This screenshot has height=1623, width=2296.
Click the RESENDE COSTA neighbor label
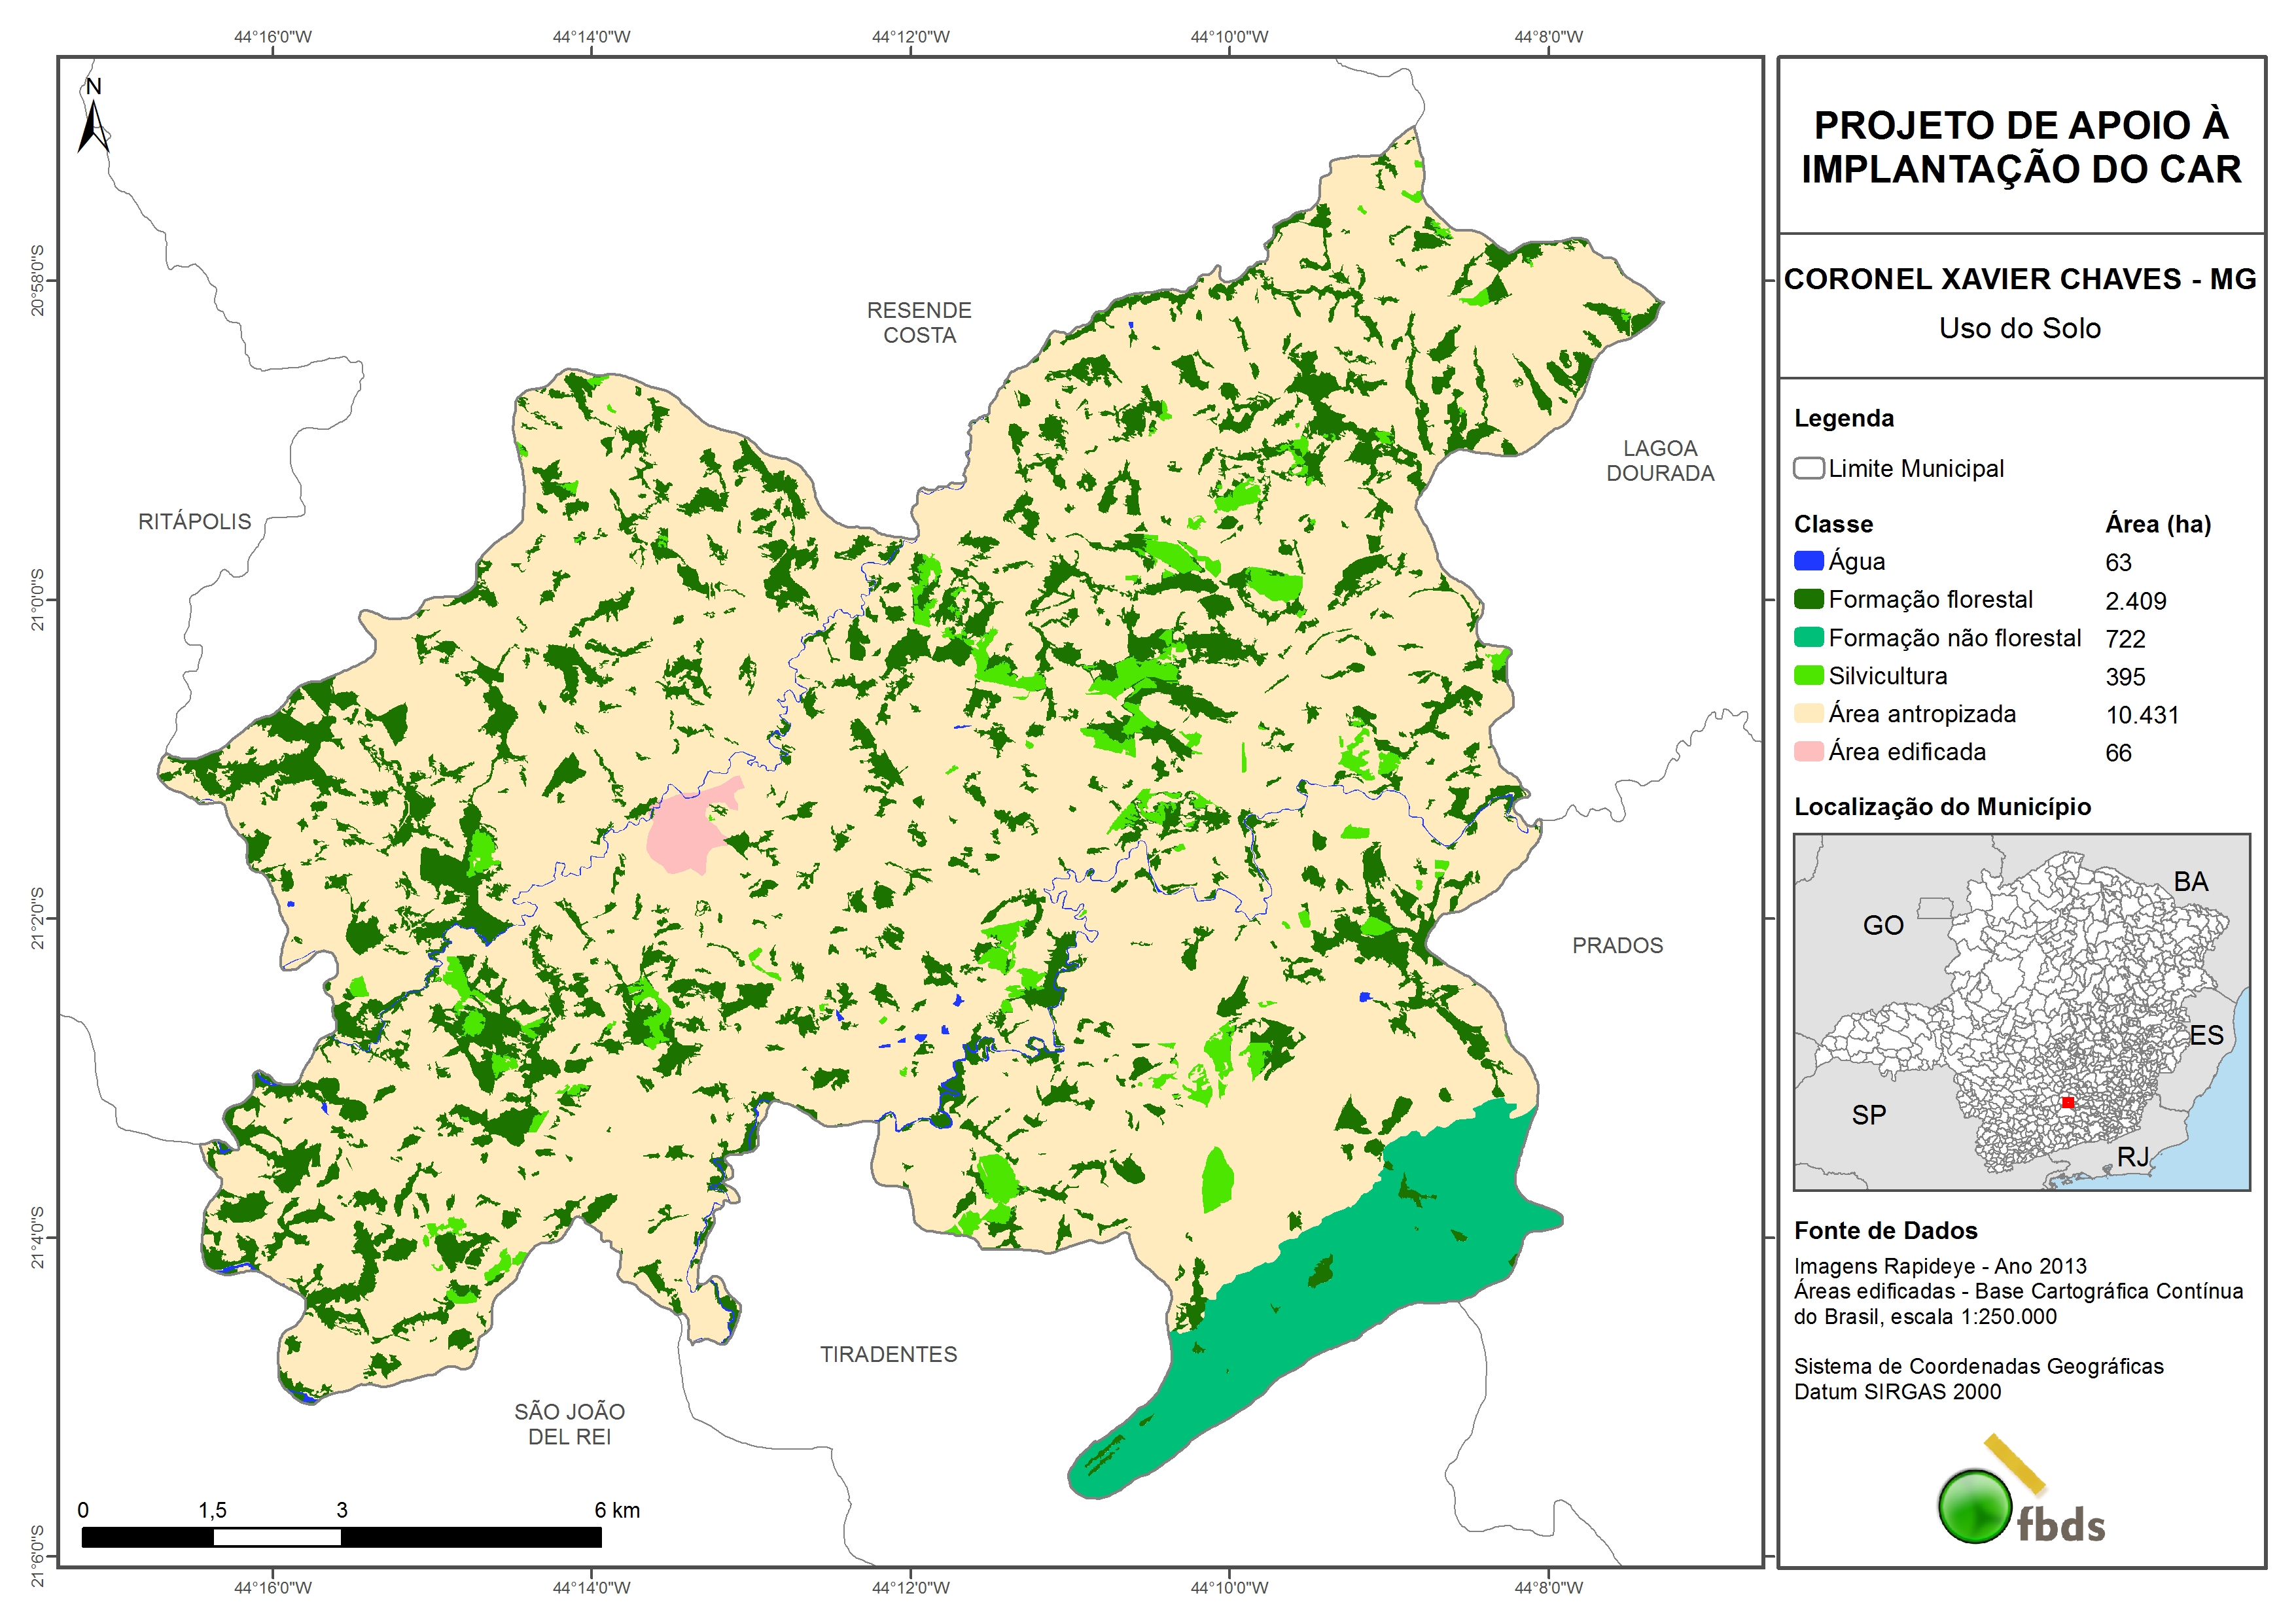pyautogui.click(x=919, y=322)
